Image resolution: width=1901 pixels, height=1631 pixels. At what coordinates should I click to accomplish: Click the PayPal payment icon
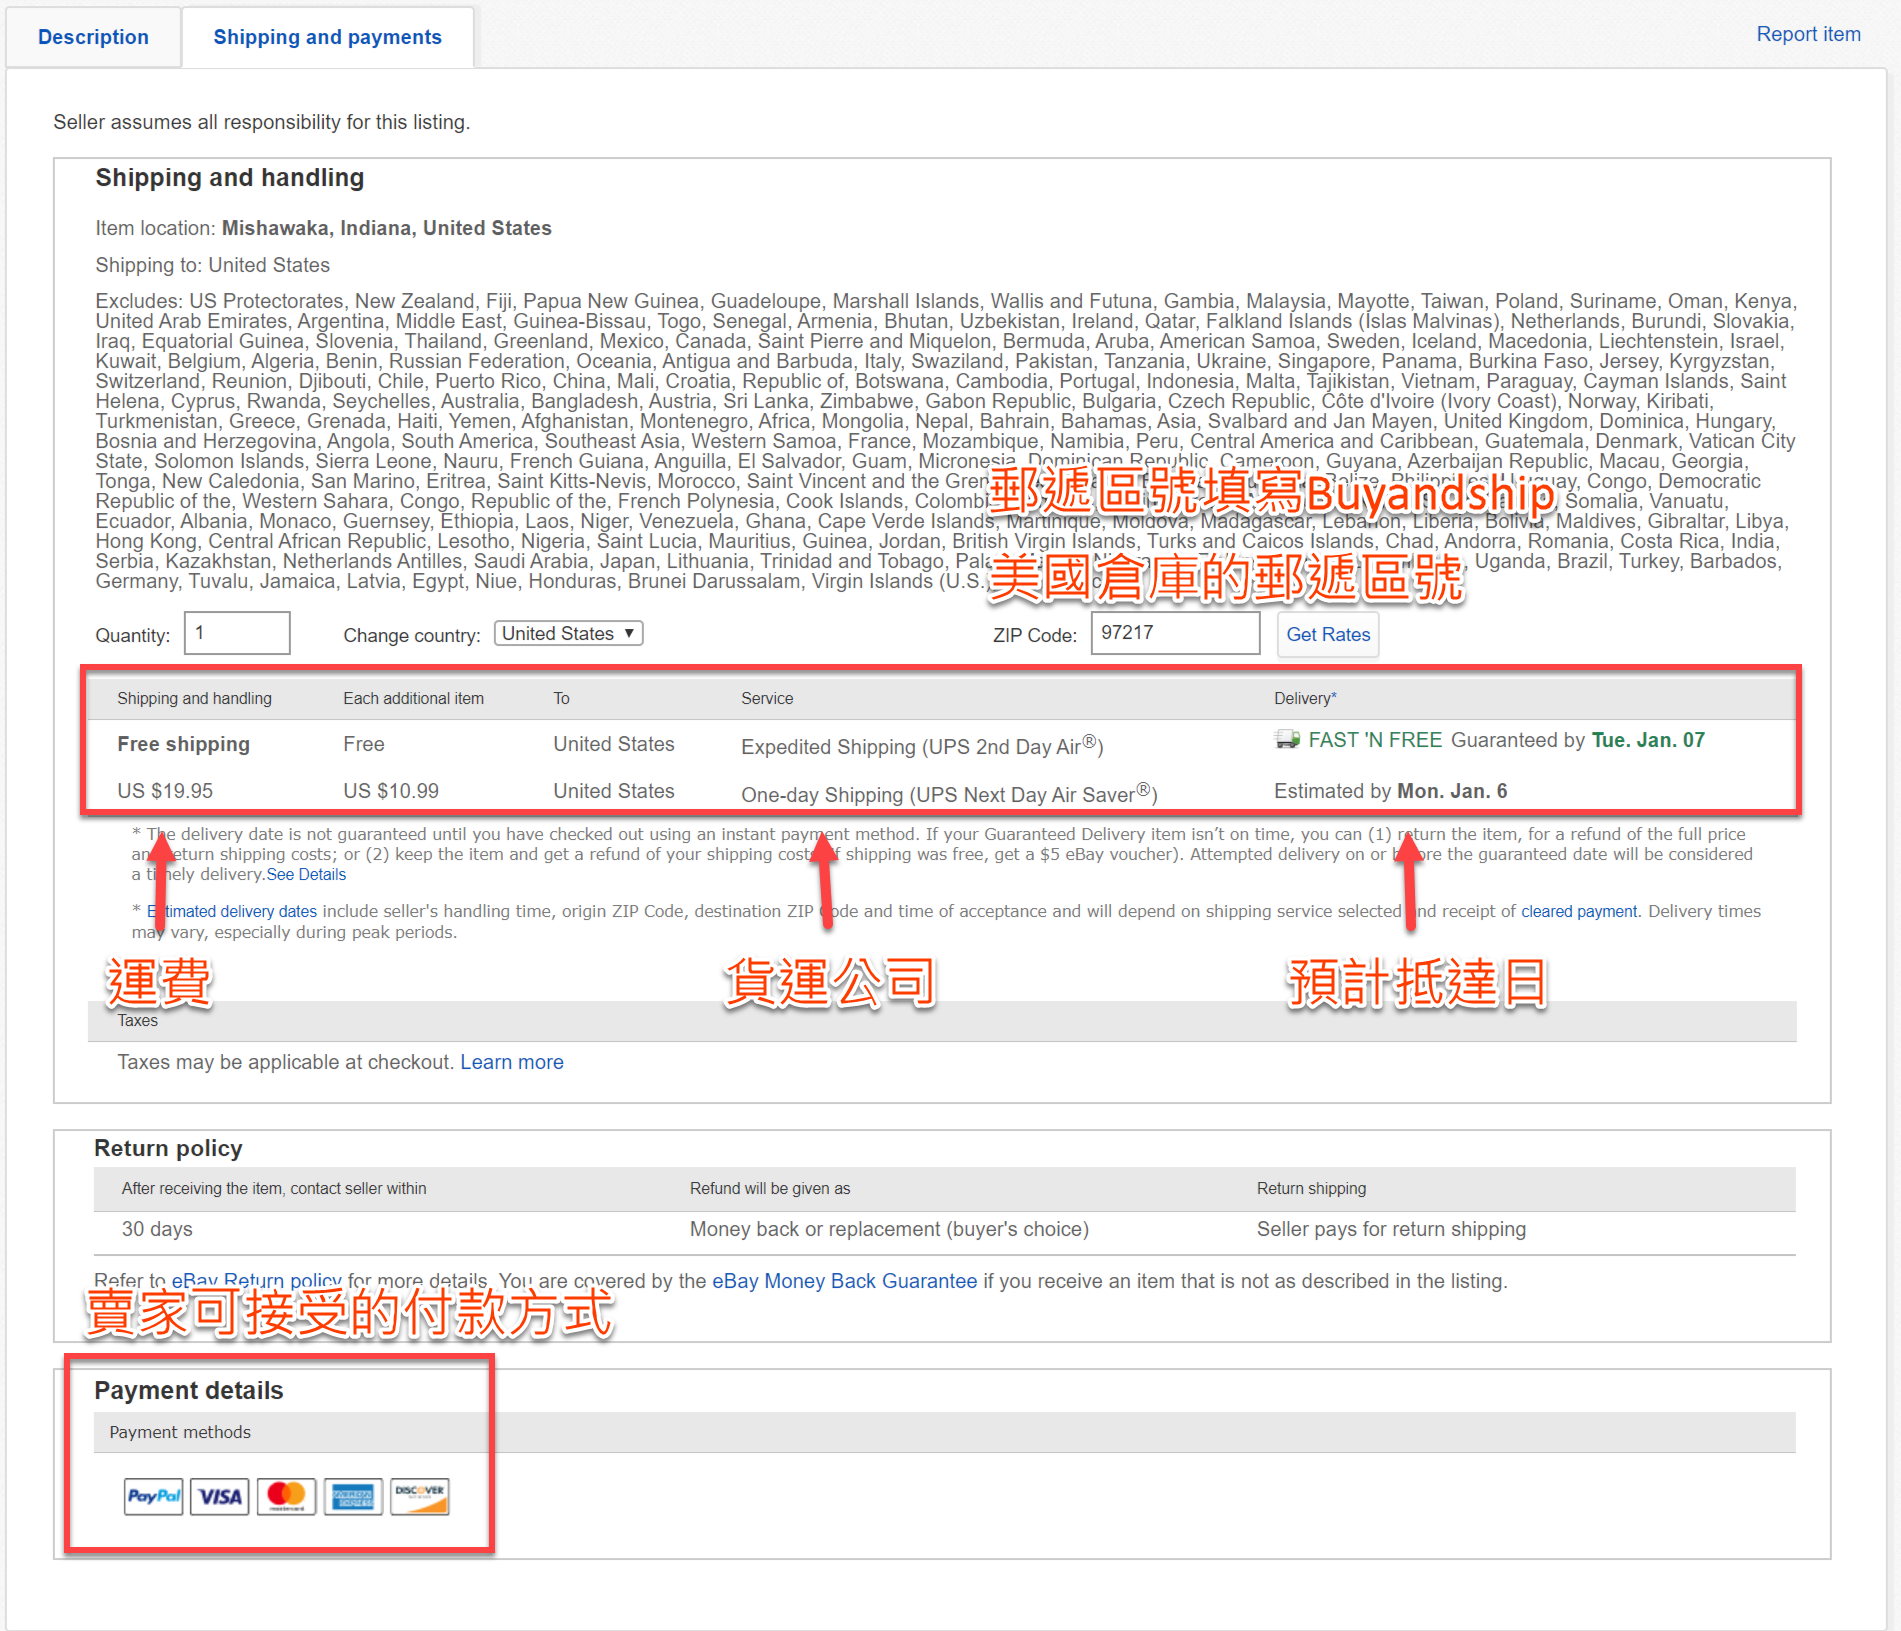click(x=153, y=1496)
